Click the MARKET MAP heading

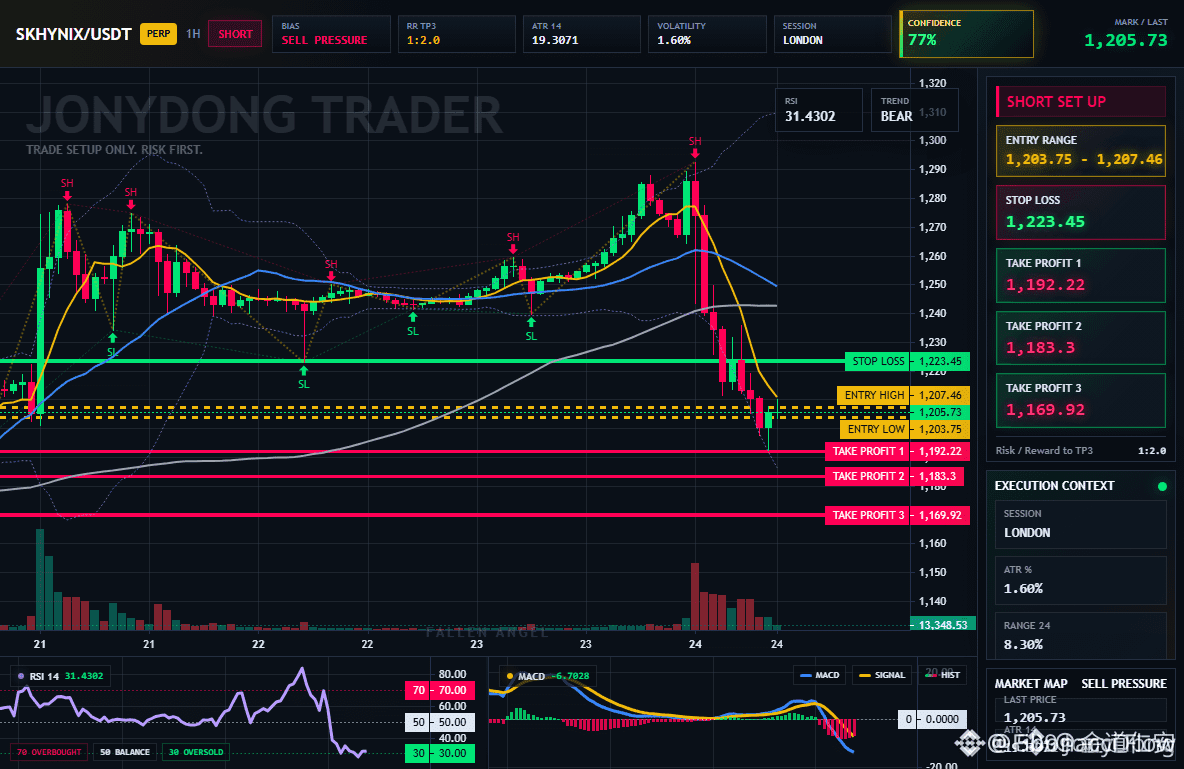click(x=1031, y=684)
